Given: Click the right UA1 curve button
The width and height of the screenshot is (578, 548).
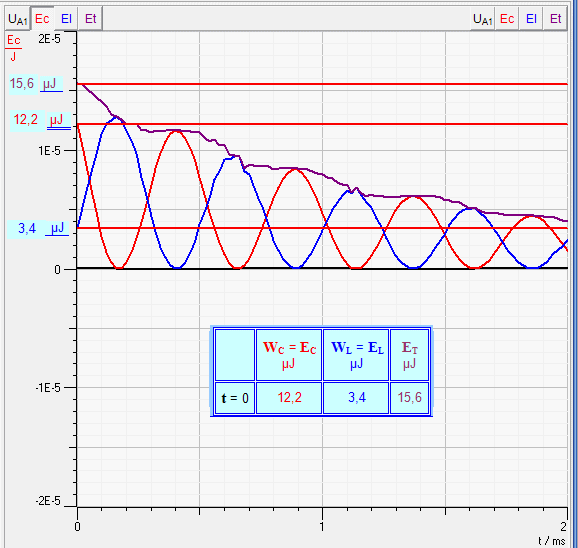Looking at the screenshot, I should coord(483,19).
